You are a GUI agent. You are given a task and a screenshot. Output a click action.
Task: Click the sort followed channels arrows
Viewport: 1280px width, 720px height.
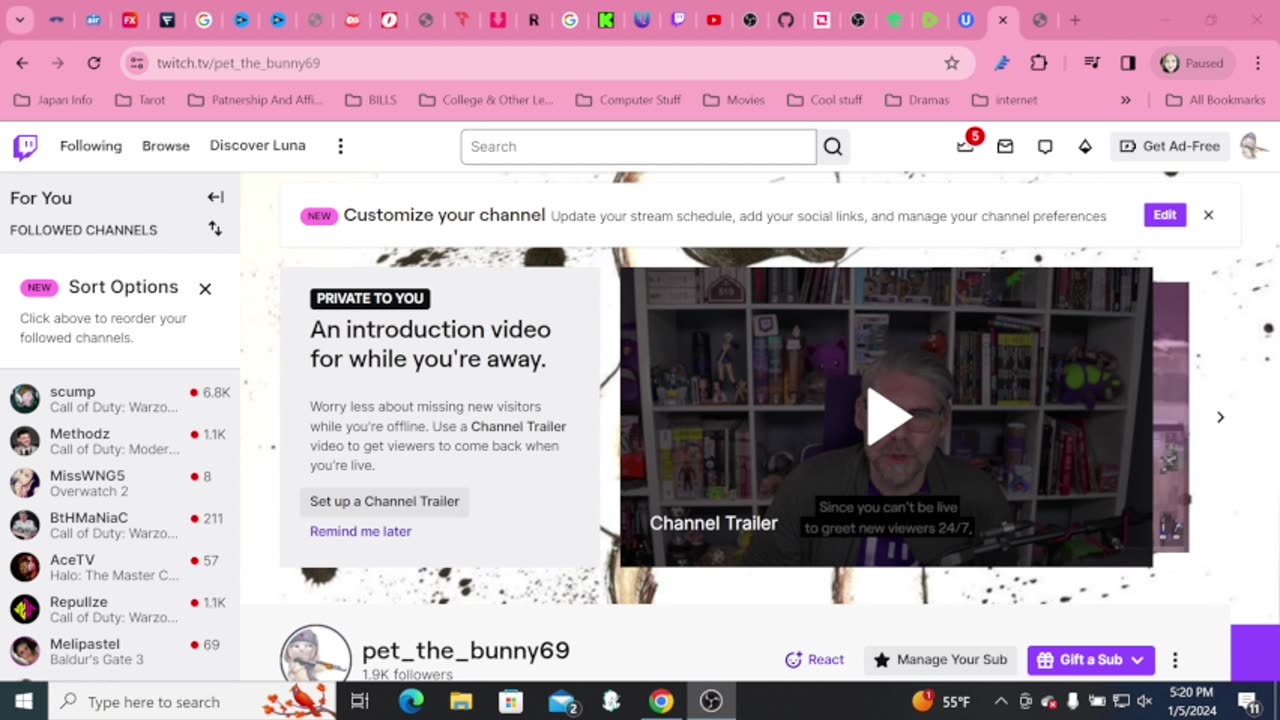[215, 229]
